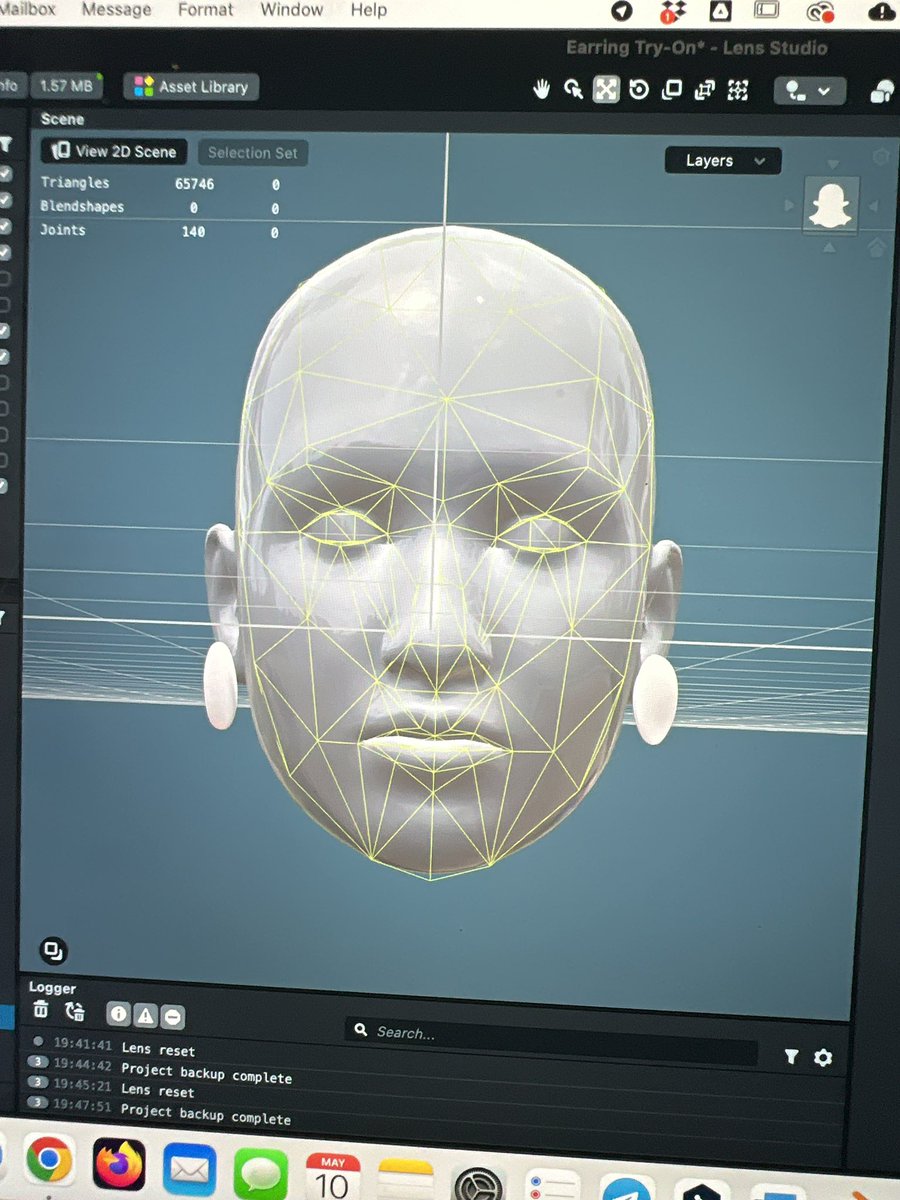This screenshot has height=1200, width=900.
Task: Select the right earring object in scene
Action: pos(655,698)
